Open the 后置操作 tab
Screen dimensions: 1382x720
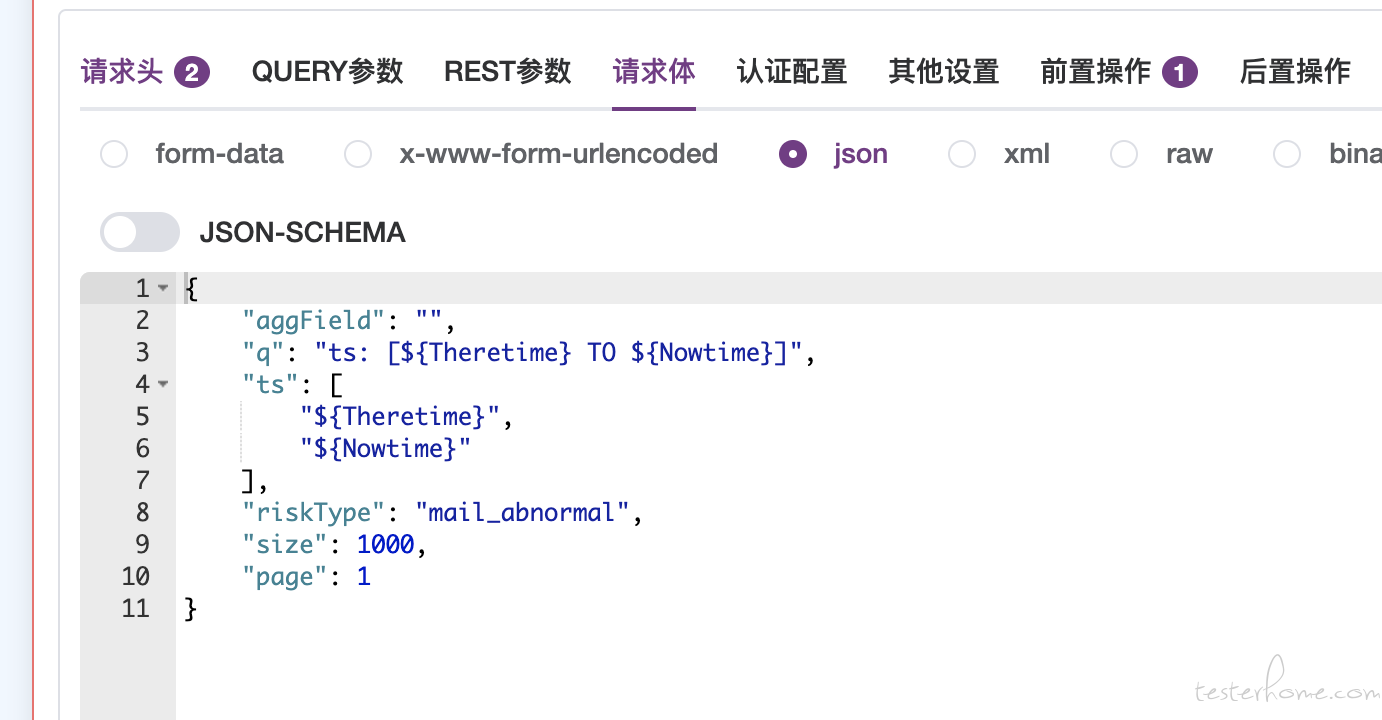point(1295,72)
